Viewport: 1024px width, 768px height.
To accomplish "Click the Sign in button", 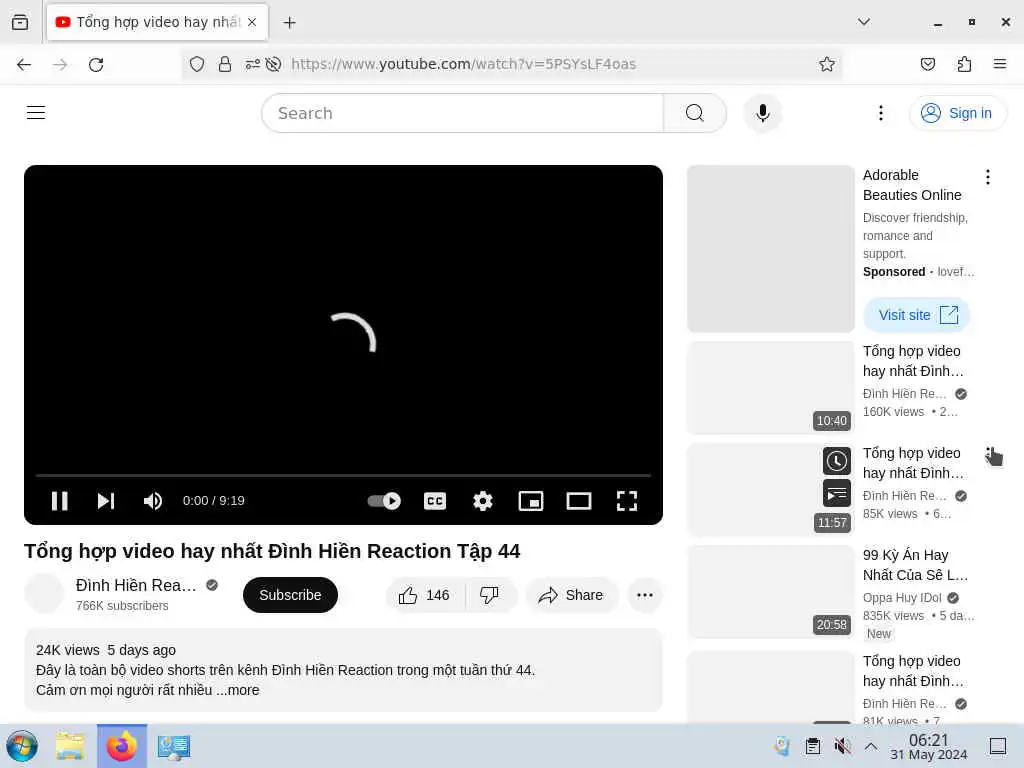I will click(x=957, y=113).
